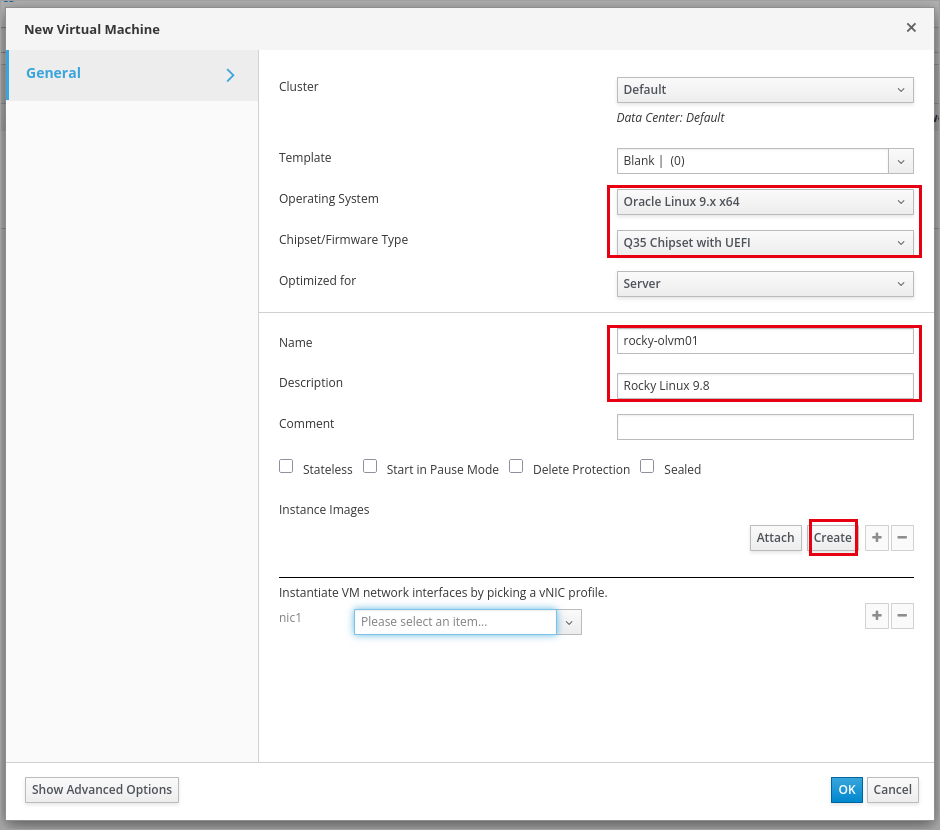
Task: Enable Delete Protection checkbox
Action: coord(516,466)
